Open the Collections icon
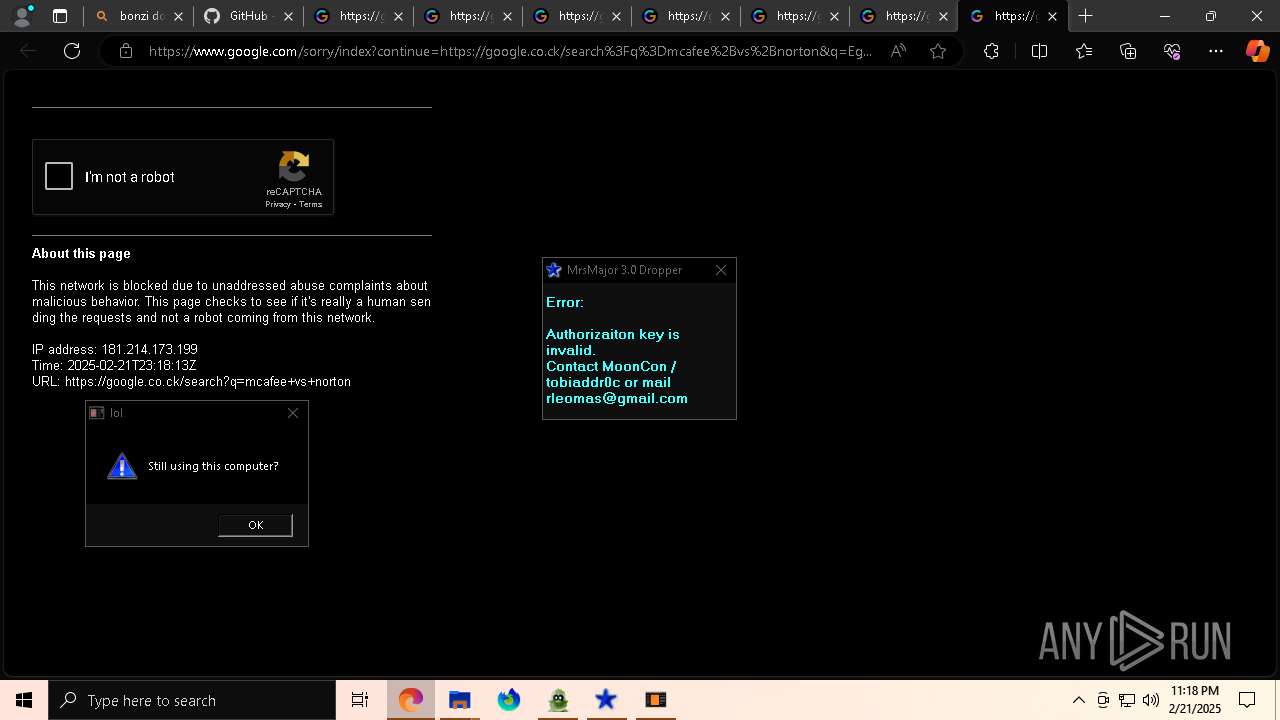This screenshot has width=1280, height=720. tap(1128, 51)
